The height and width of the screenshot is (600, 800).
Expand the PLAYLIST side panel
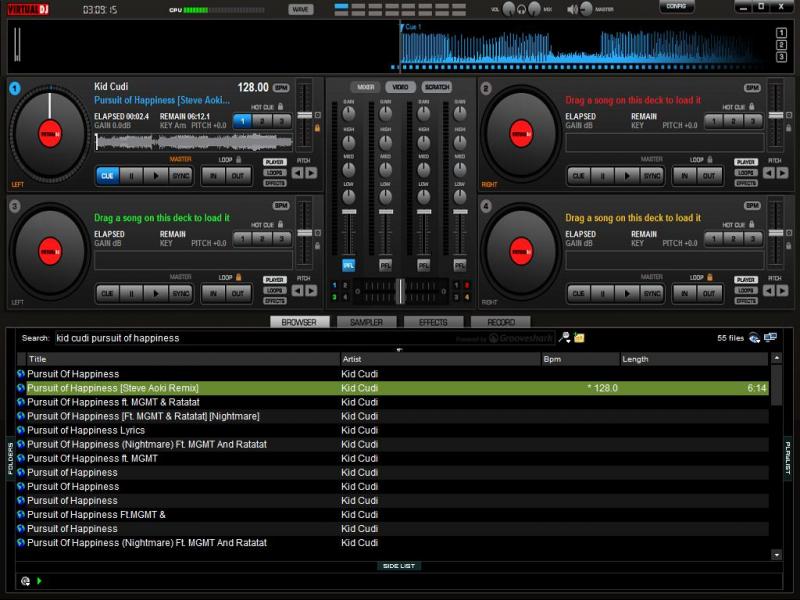point(788,458)
